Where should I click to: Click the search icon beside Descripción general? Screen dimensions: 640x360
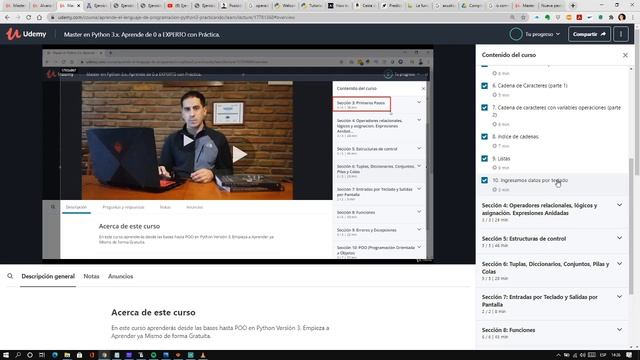click(10, 276)
